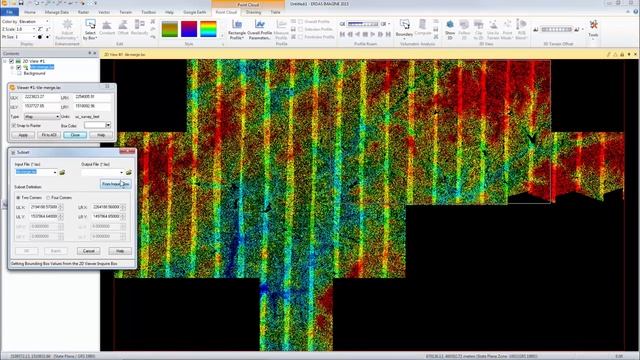The width and height of the screenshot is (640, 360).
Task: Open the Terrain ribbon tab
Action: [125, 12]
